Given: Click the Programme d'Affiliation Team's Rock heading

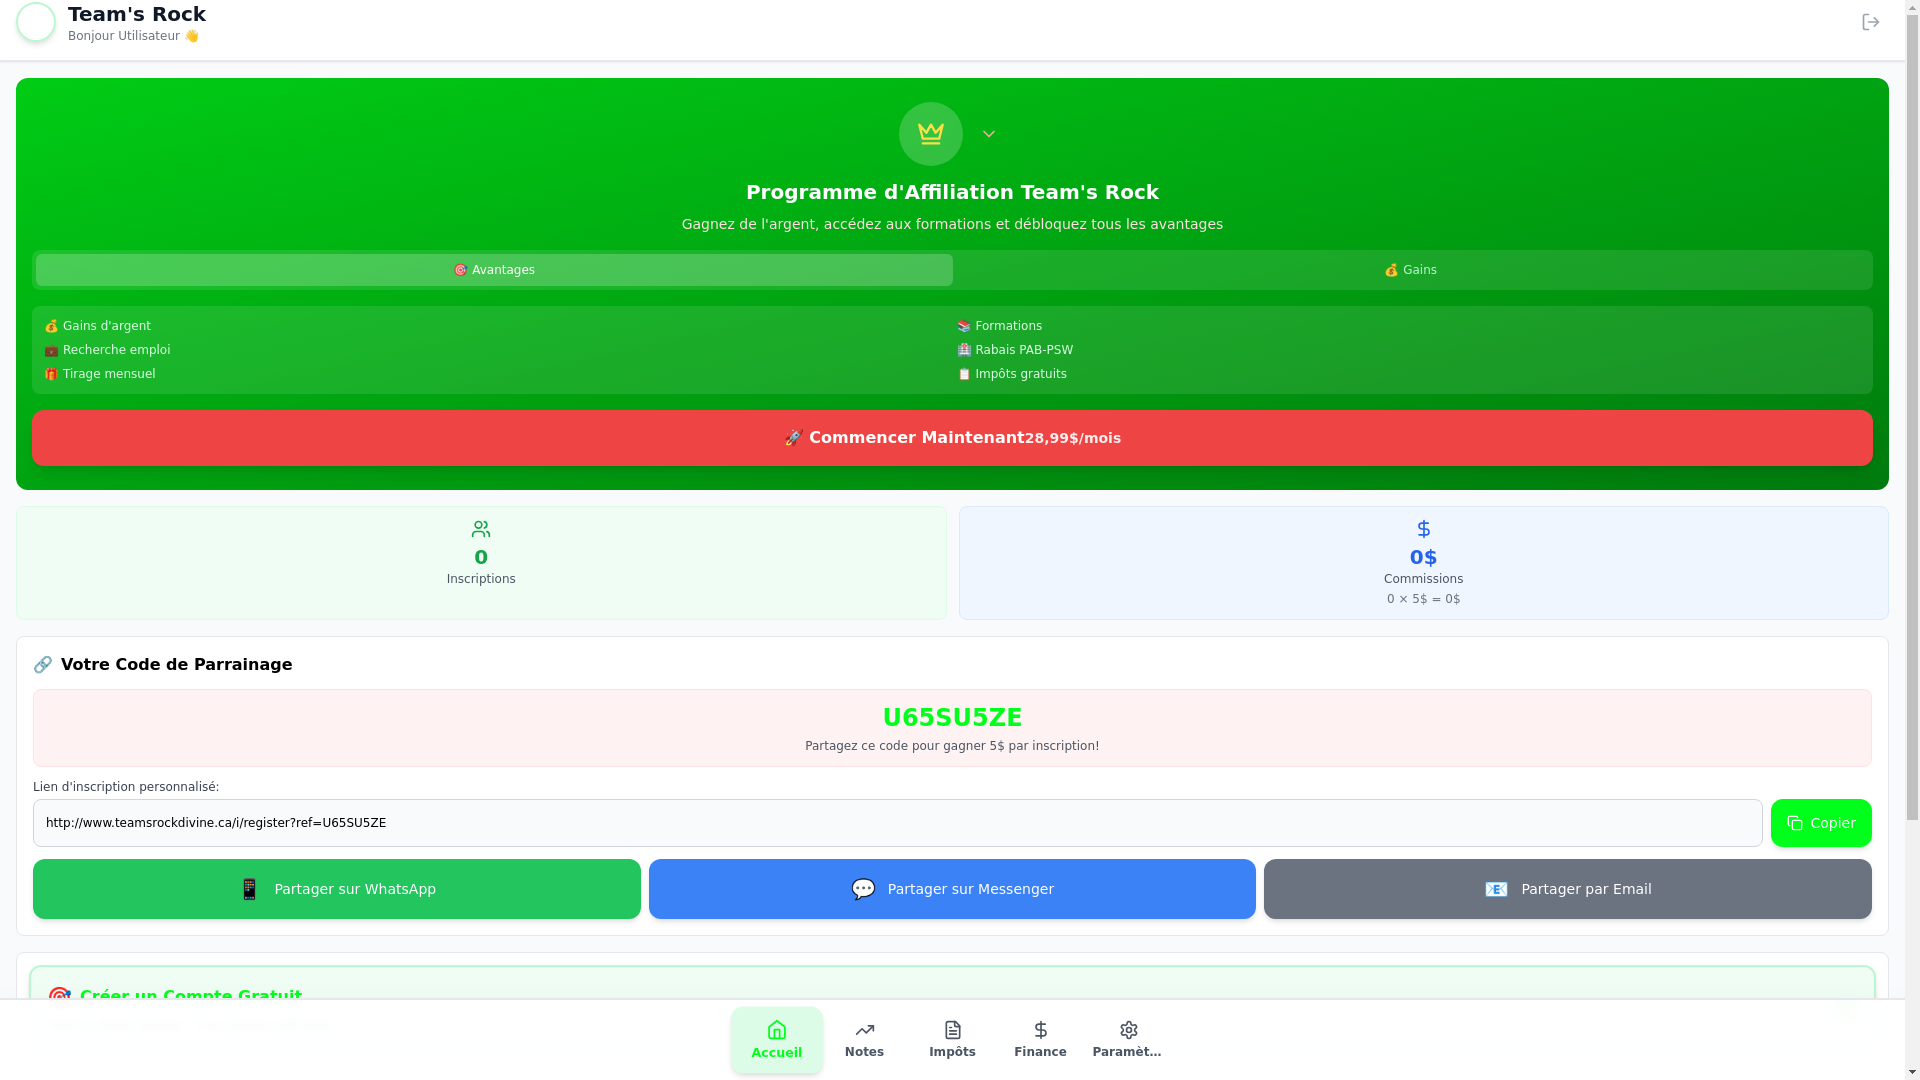Looking at the screenshot, I should (x=952, y=192).
